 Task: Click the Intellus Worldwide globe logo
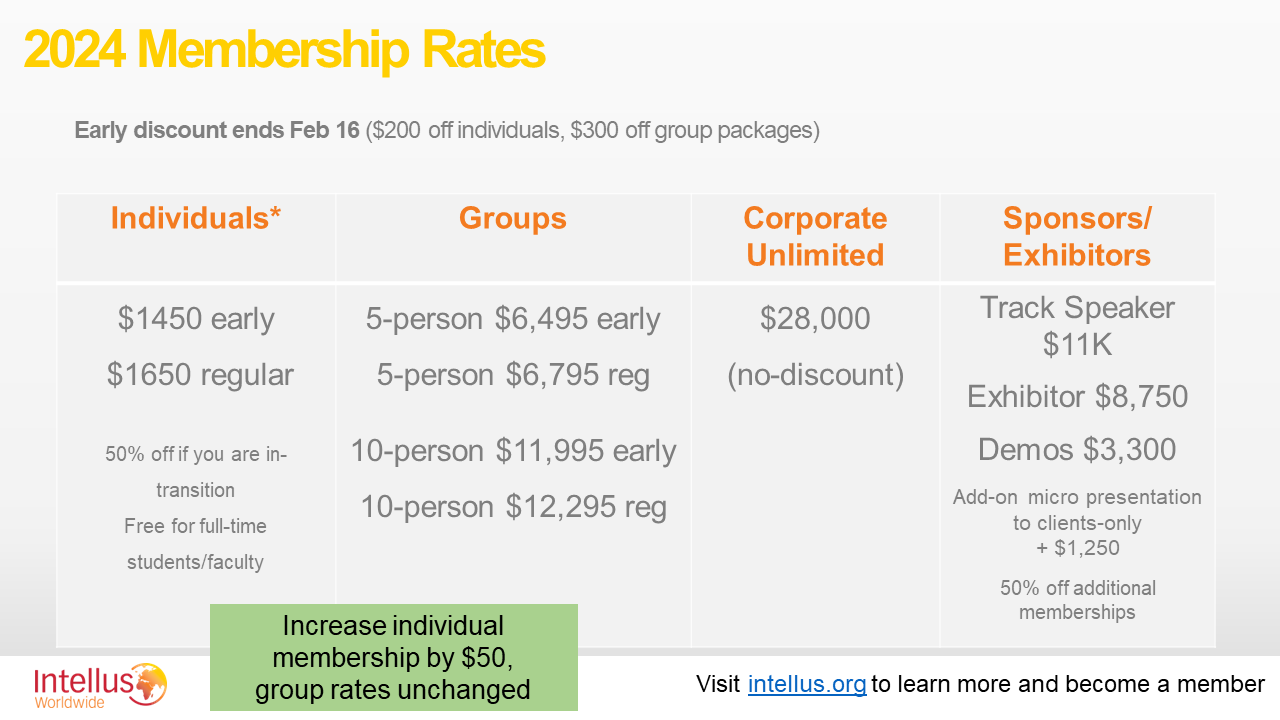146,684
